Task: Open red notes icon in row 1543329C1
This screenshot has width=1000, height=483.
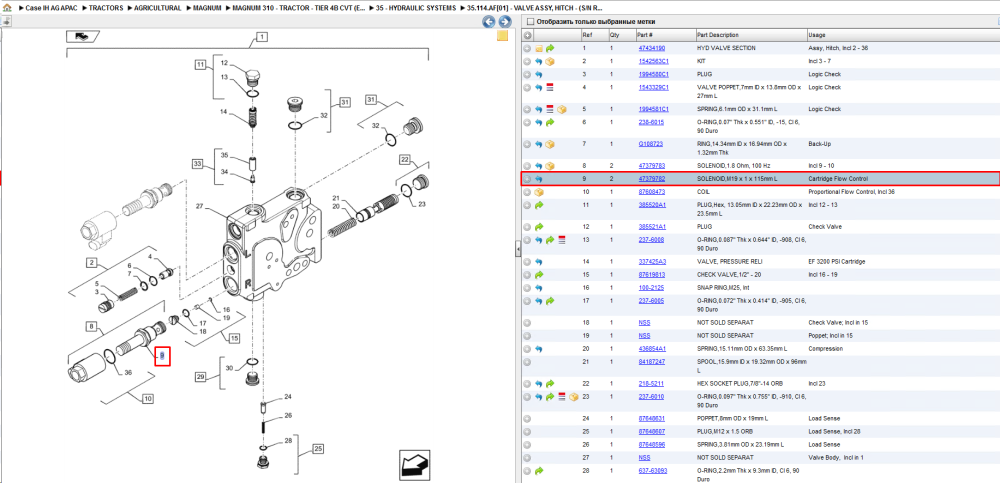Action: [x=550, y=87]
